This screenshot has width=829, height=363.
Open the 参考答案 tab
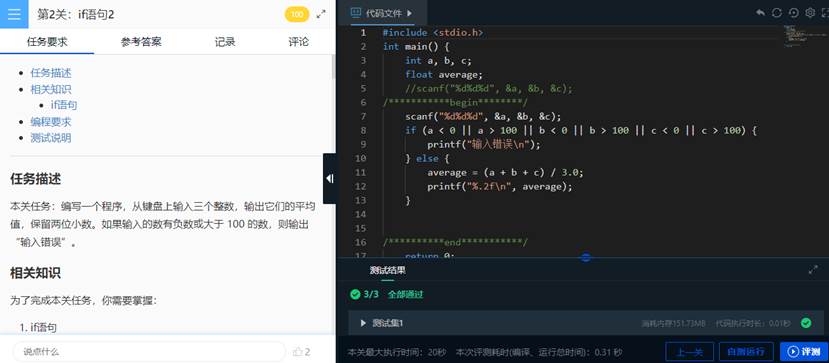click(141, 42)
